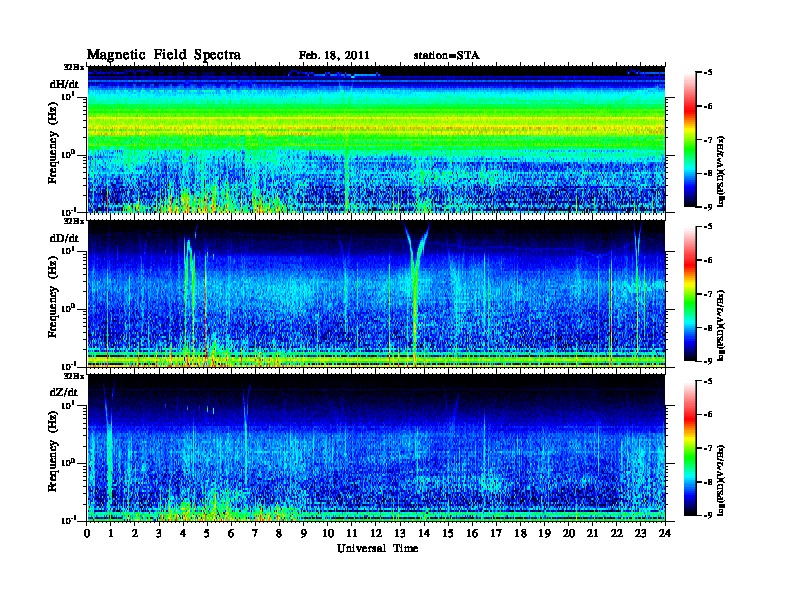
Task: Click the dZ/dt panel color bar
Action: [690, 448]
